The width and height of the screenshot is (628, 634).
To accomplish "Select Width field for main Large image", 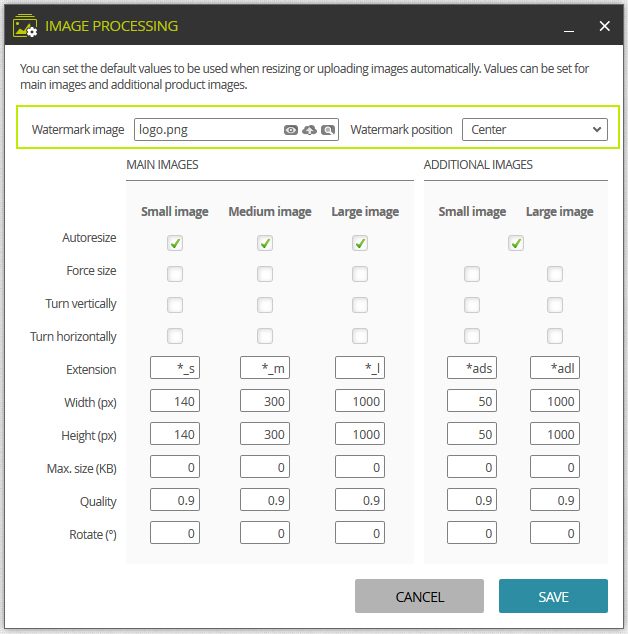I will click(x=360, y=401).
